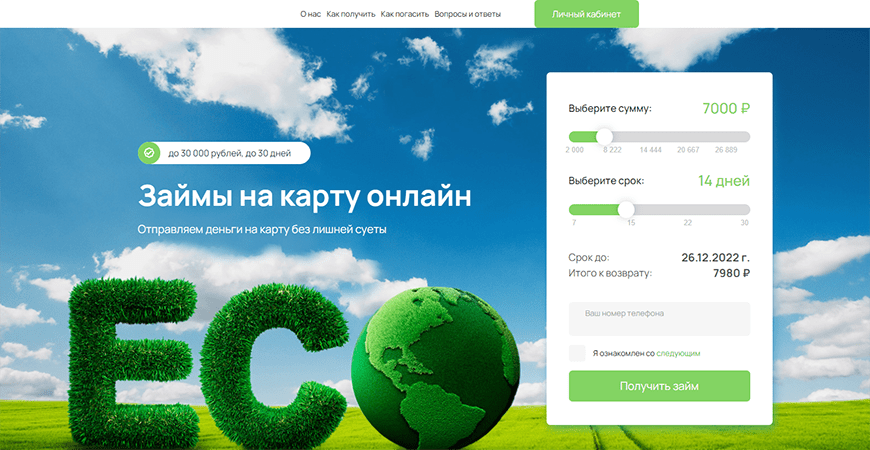Click the 'Выберите сумму:' label

click(610, 109)
